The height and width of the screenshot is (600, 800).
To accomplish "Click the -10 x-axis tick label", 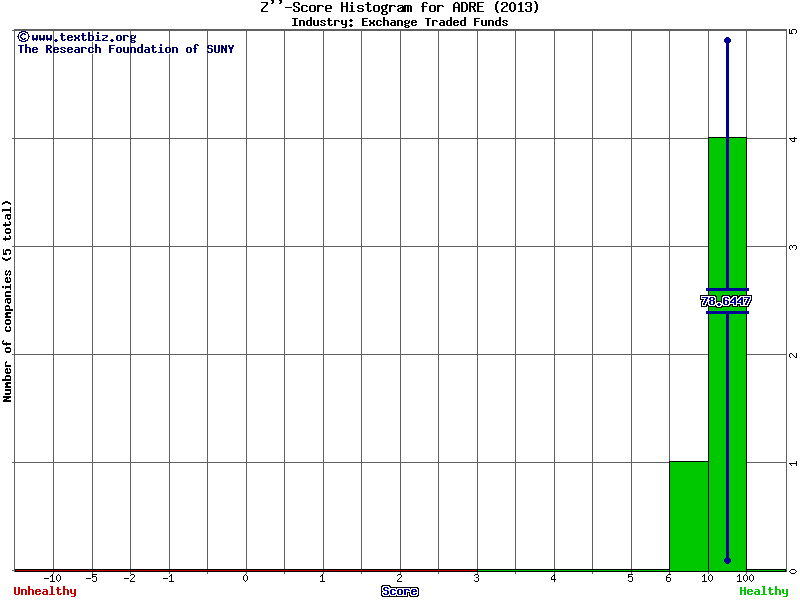I will [52, 578].
